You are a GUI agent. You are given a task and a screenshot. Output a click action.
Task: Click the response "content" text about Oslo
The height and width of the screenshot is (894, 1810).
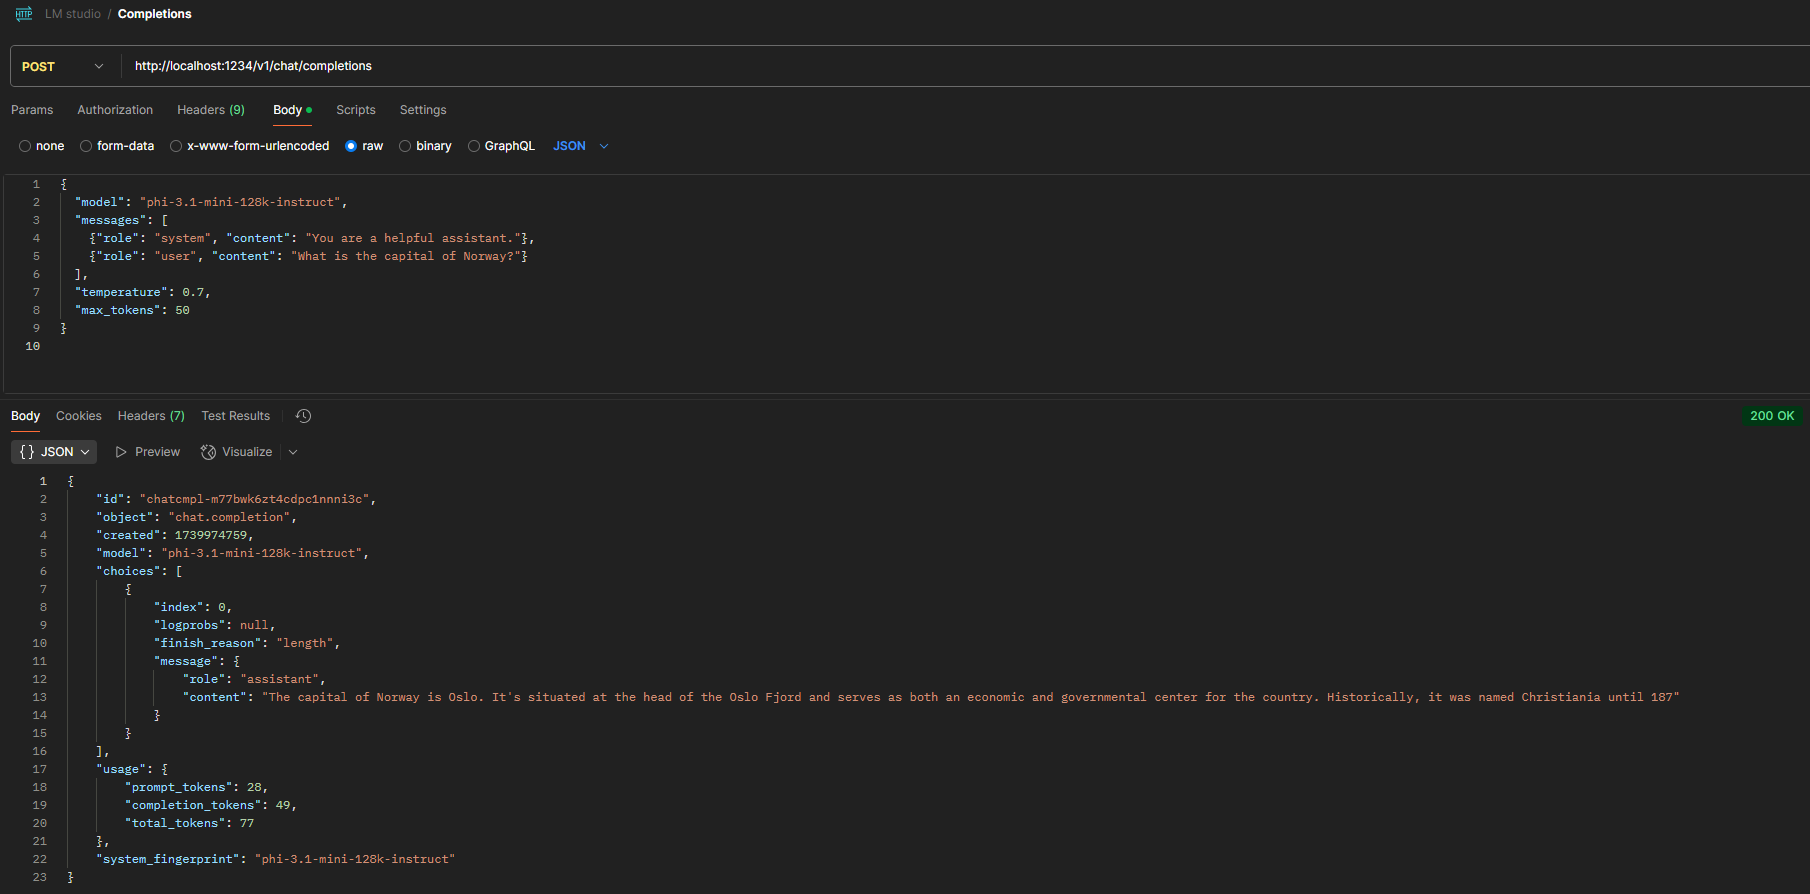point(971,697)
